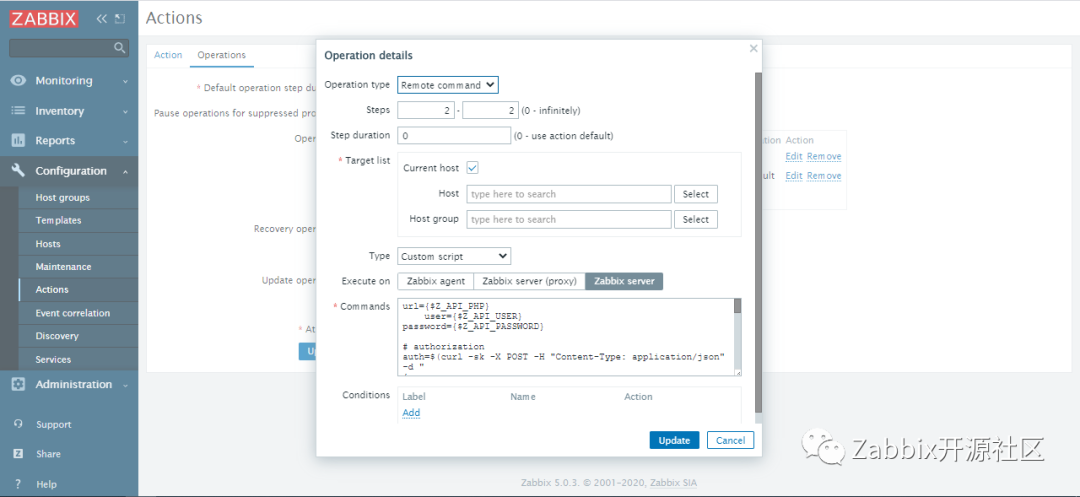Click the Support headset icon
Viewport: 1080px width, 497px height.
click(x=19, y=424)
